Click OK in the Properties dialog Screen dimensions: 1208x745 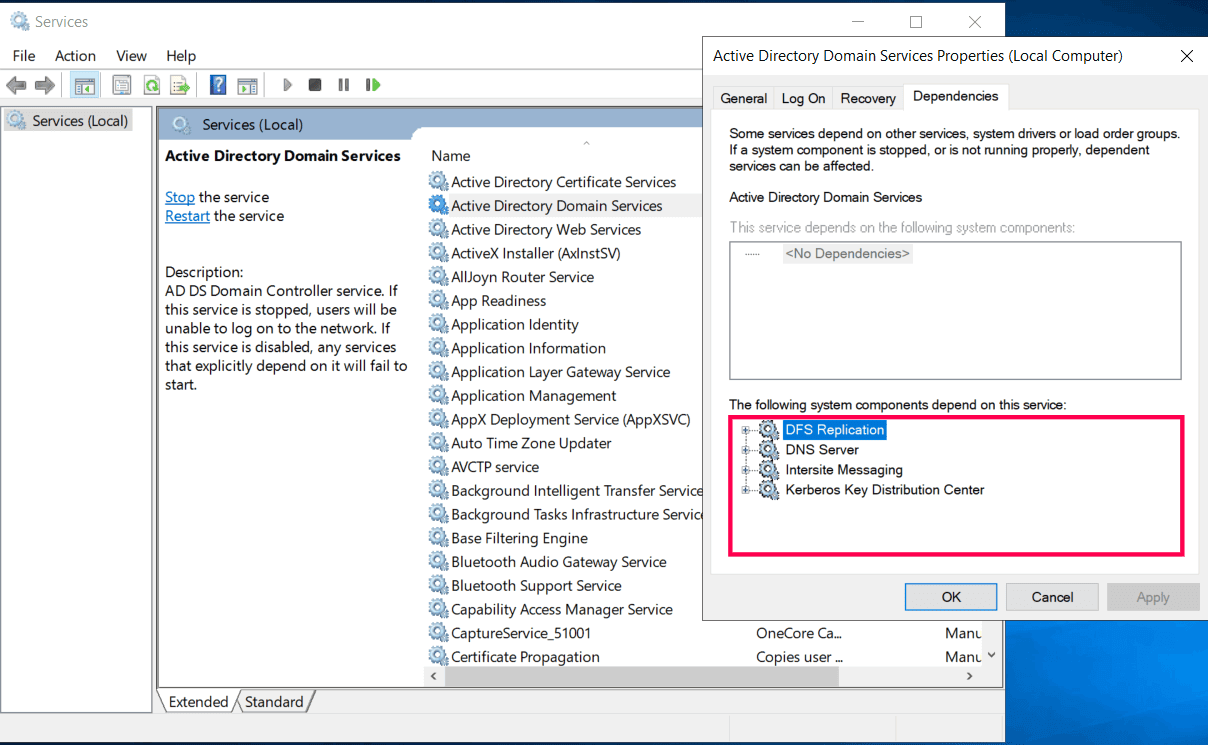click(x=950, y=596)
